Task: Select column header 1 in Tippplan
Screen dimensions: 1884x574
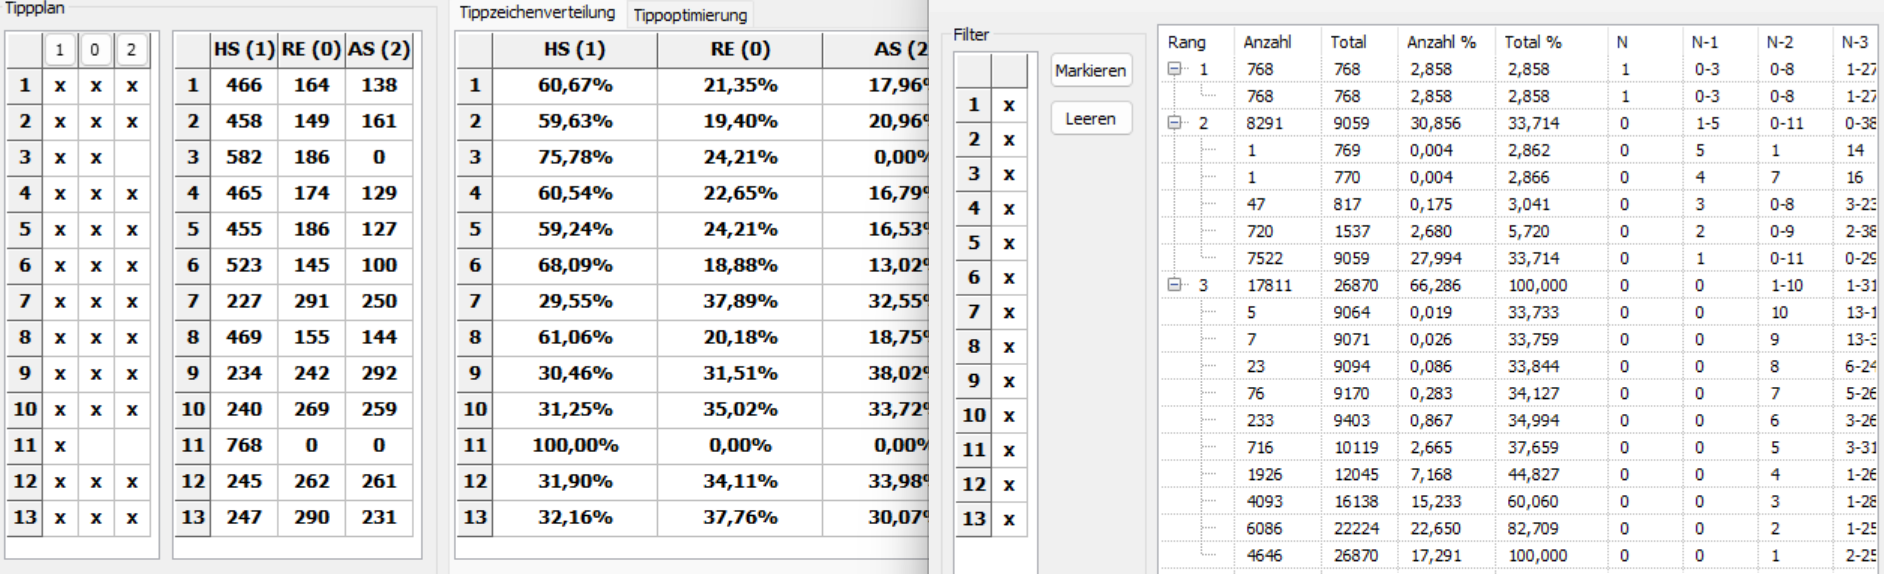Action: tap(60, 49)
